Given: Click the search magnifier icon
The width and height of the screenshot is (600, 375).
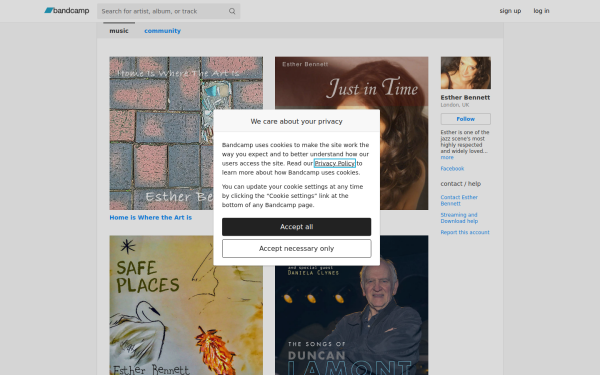Looking at the screenshot, I should point(232,11).
